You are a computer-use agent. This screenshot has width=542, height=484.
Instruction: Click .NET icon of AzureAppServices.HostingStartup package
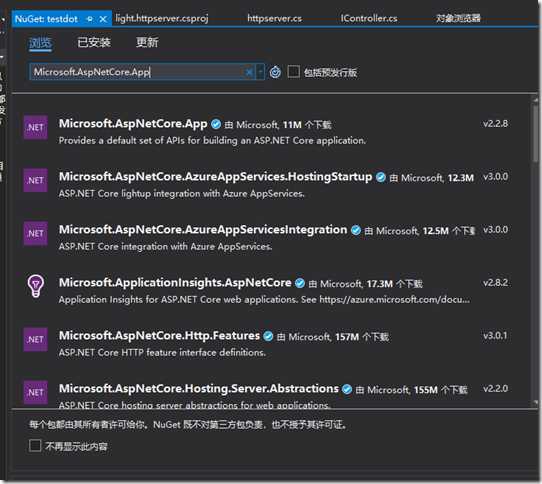(x=36, y=180)
